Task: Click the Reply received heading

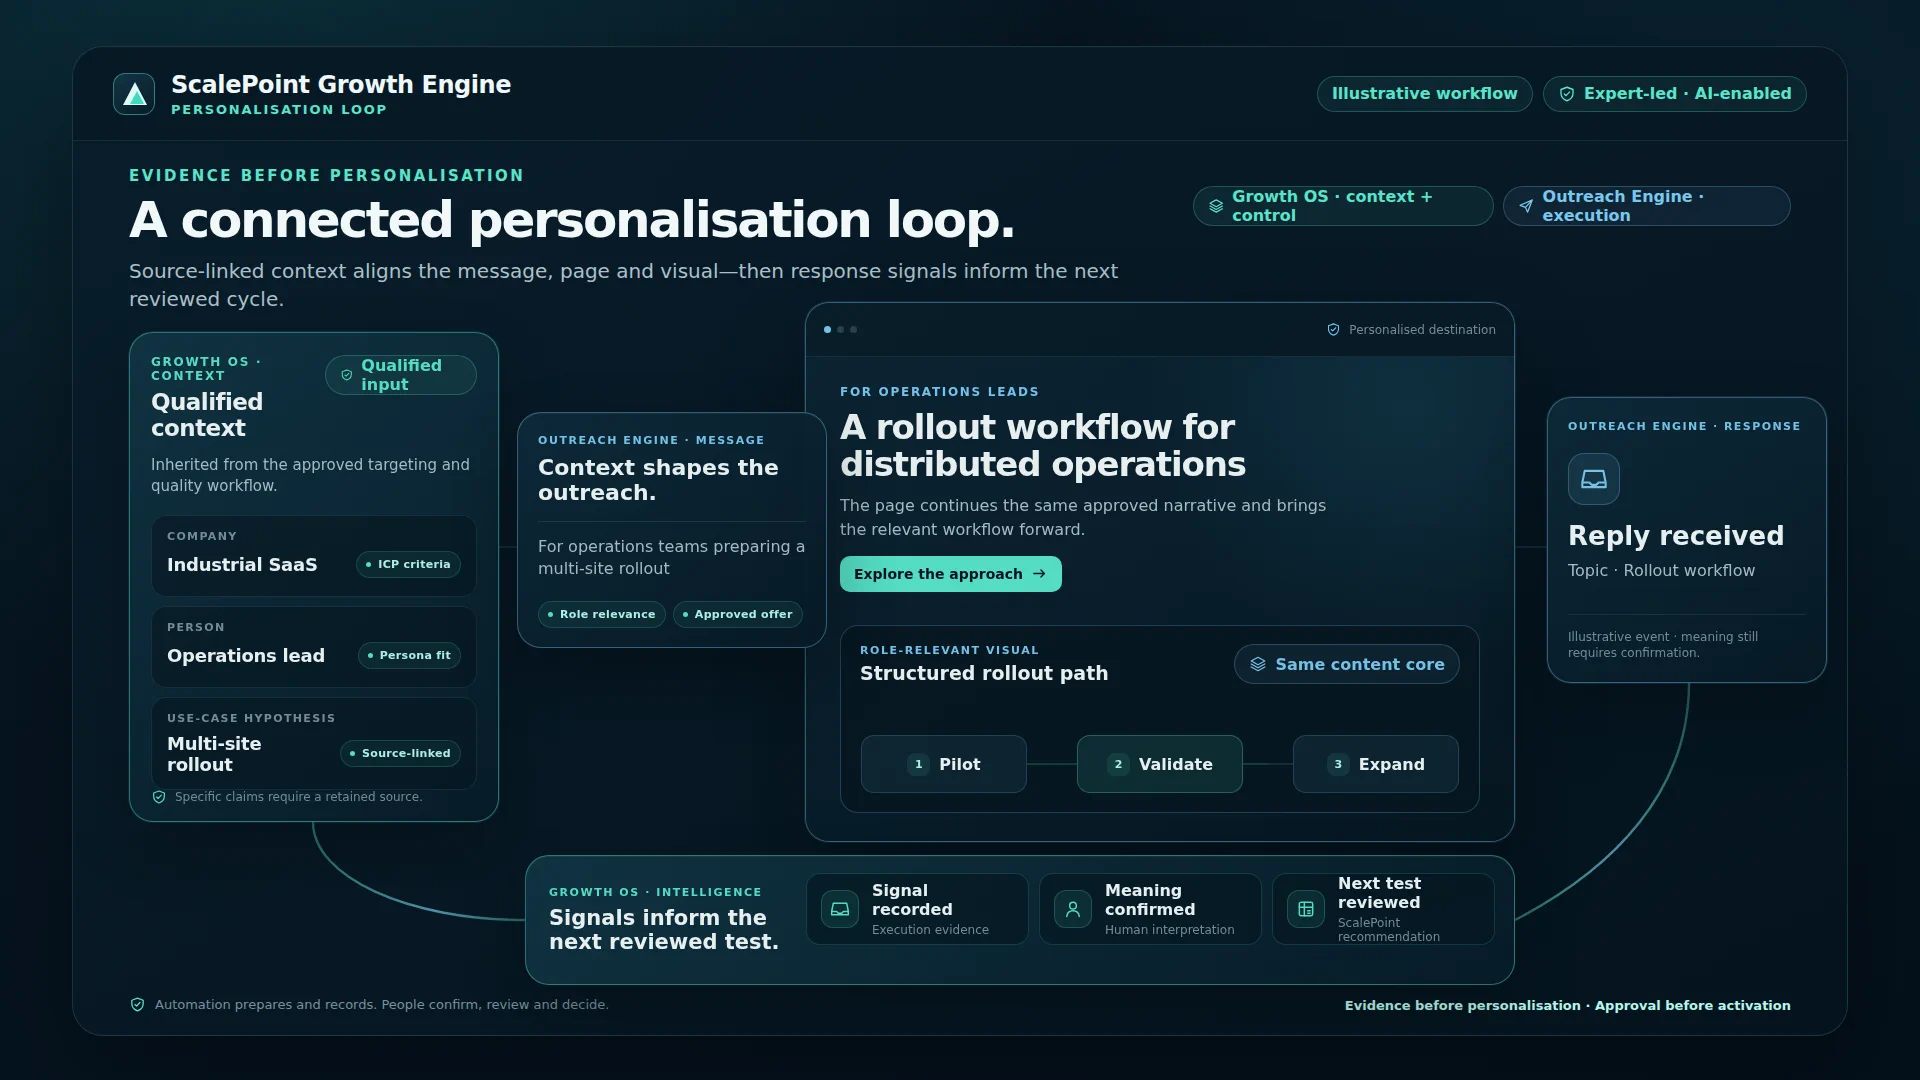Action: coord(1676,536)
